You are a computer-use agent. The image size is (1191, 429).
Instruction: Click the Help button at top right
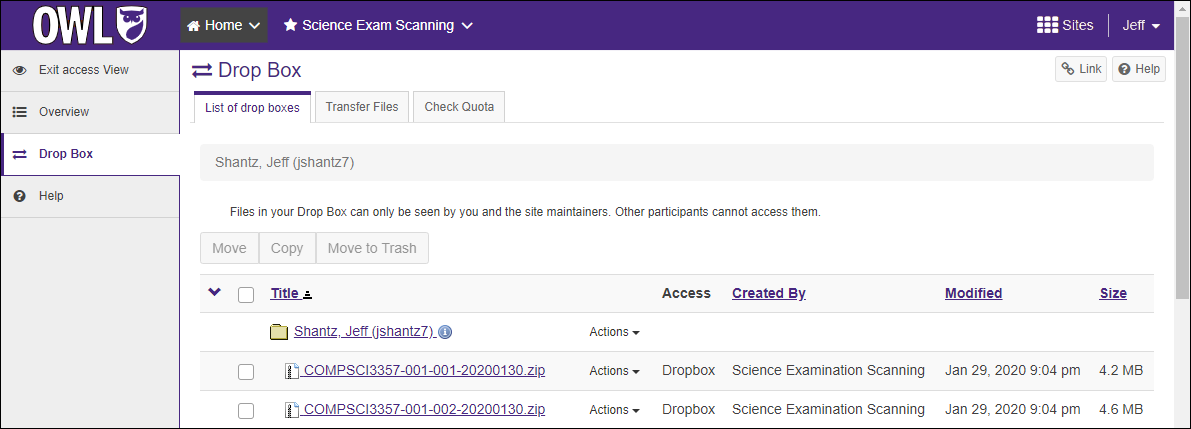coord(1139,68)
